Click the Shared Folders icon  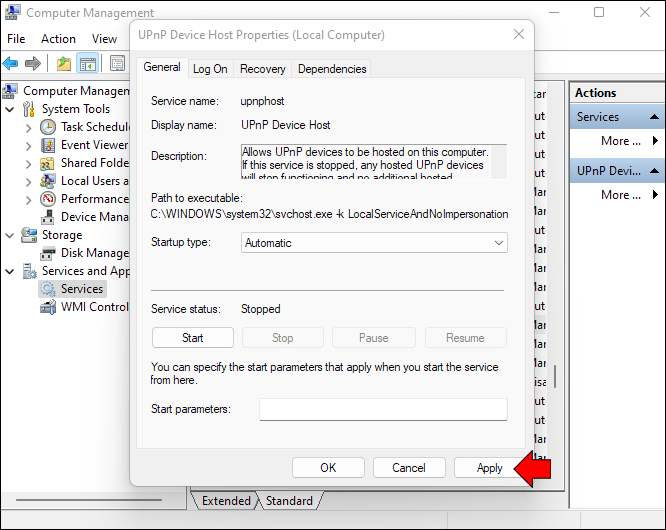point(47,163)
